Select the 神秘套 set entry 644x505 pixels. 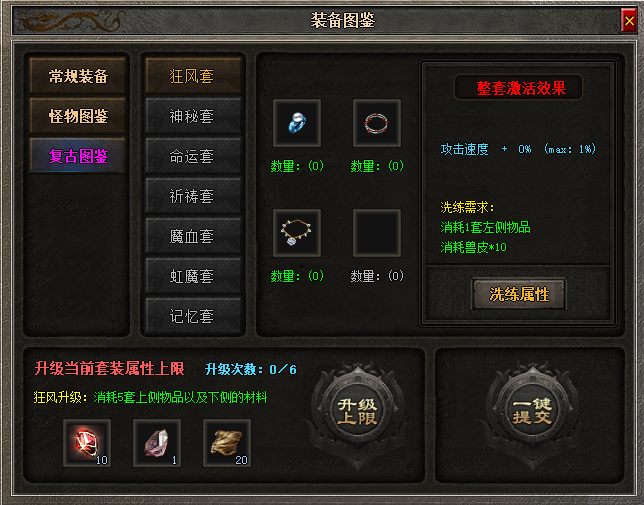193,116
